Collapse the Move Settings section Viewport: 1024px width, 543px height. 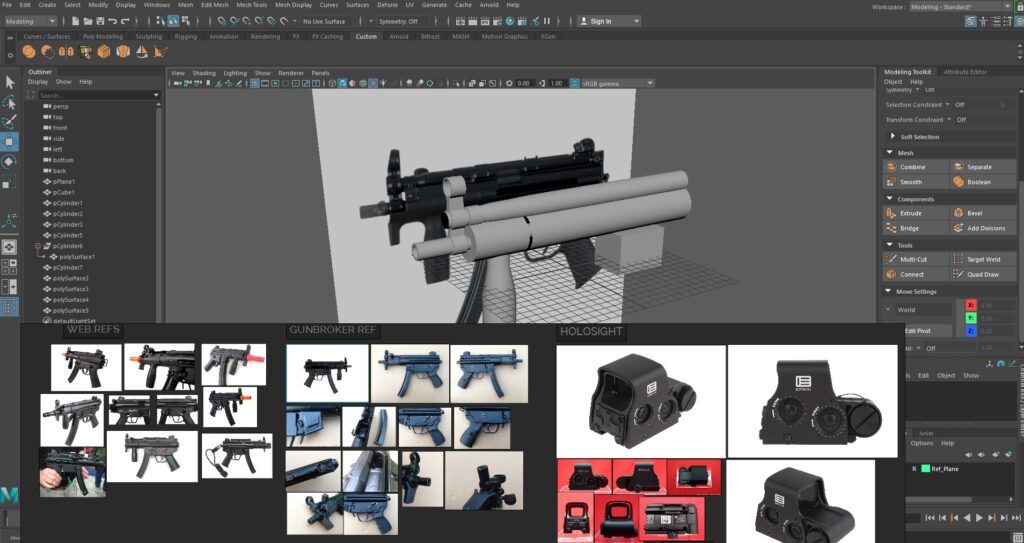pos(889,291)
